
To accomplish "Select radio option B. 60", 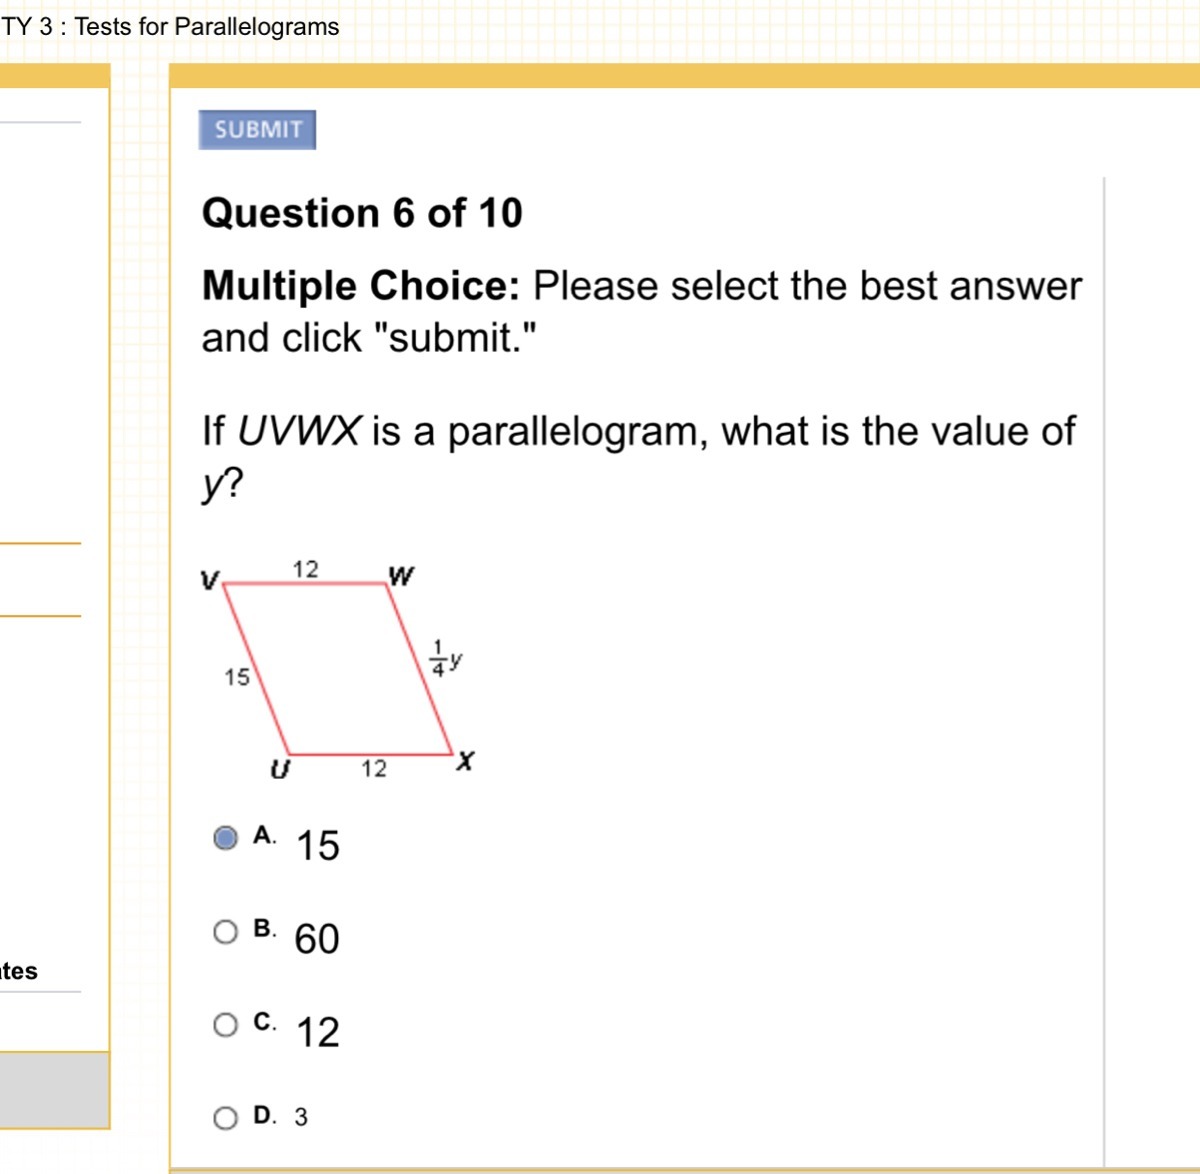I will (226, 932).
